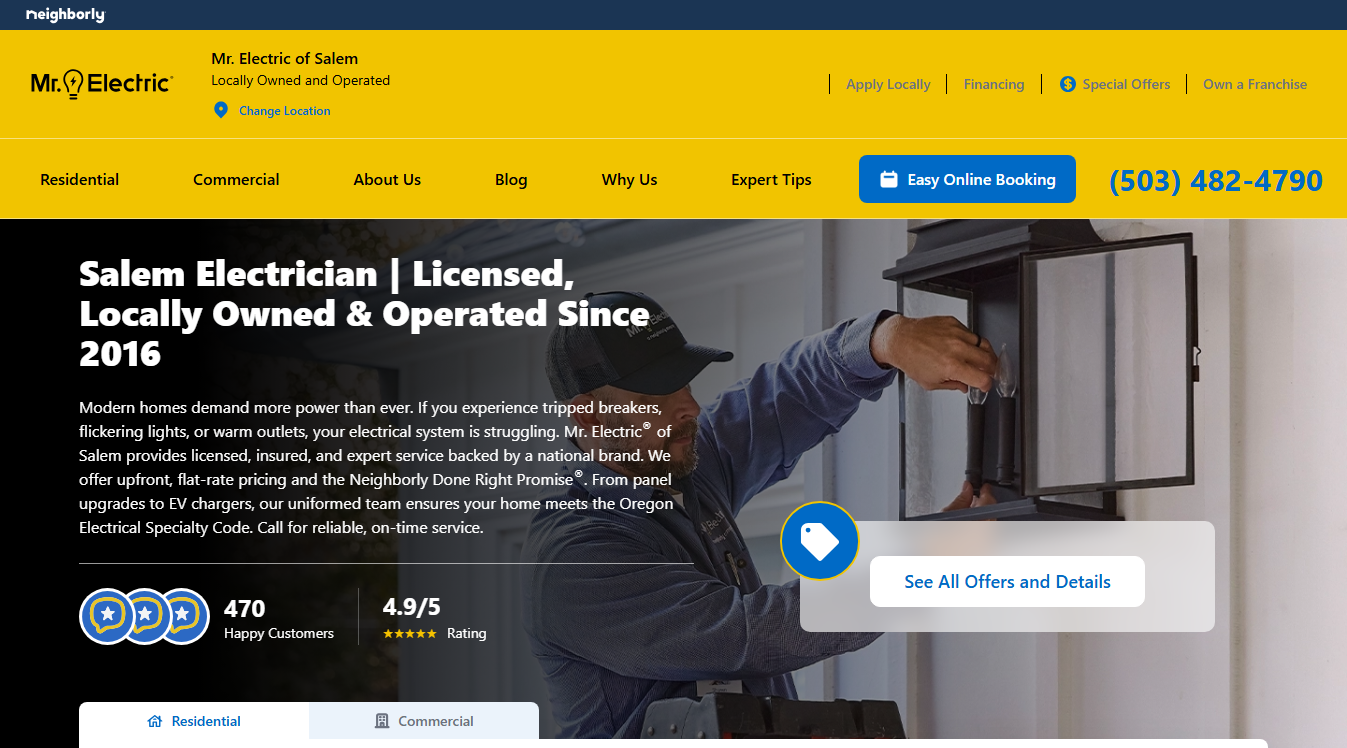This screenshot has width=1347, height=748.
Task: Open the Commercial navigation menu
Action: pos(236,180)
